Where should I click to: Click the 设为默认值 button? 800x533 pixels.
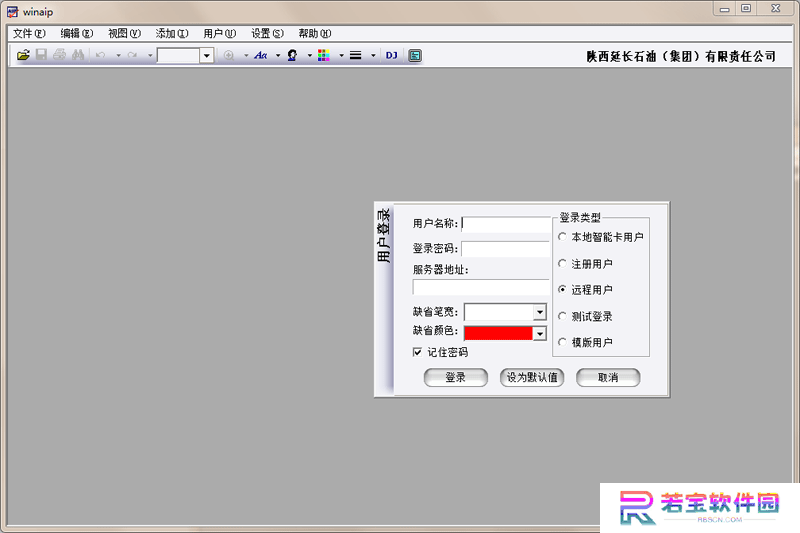click(532, 377)
